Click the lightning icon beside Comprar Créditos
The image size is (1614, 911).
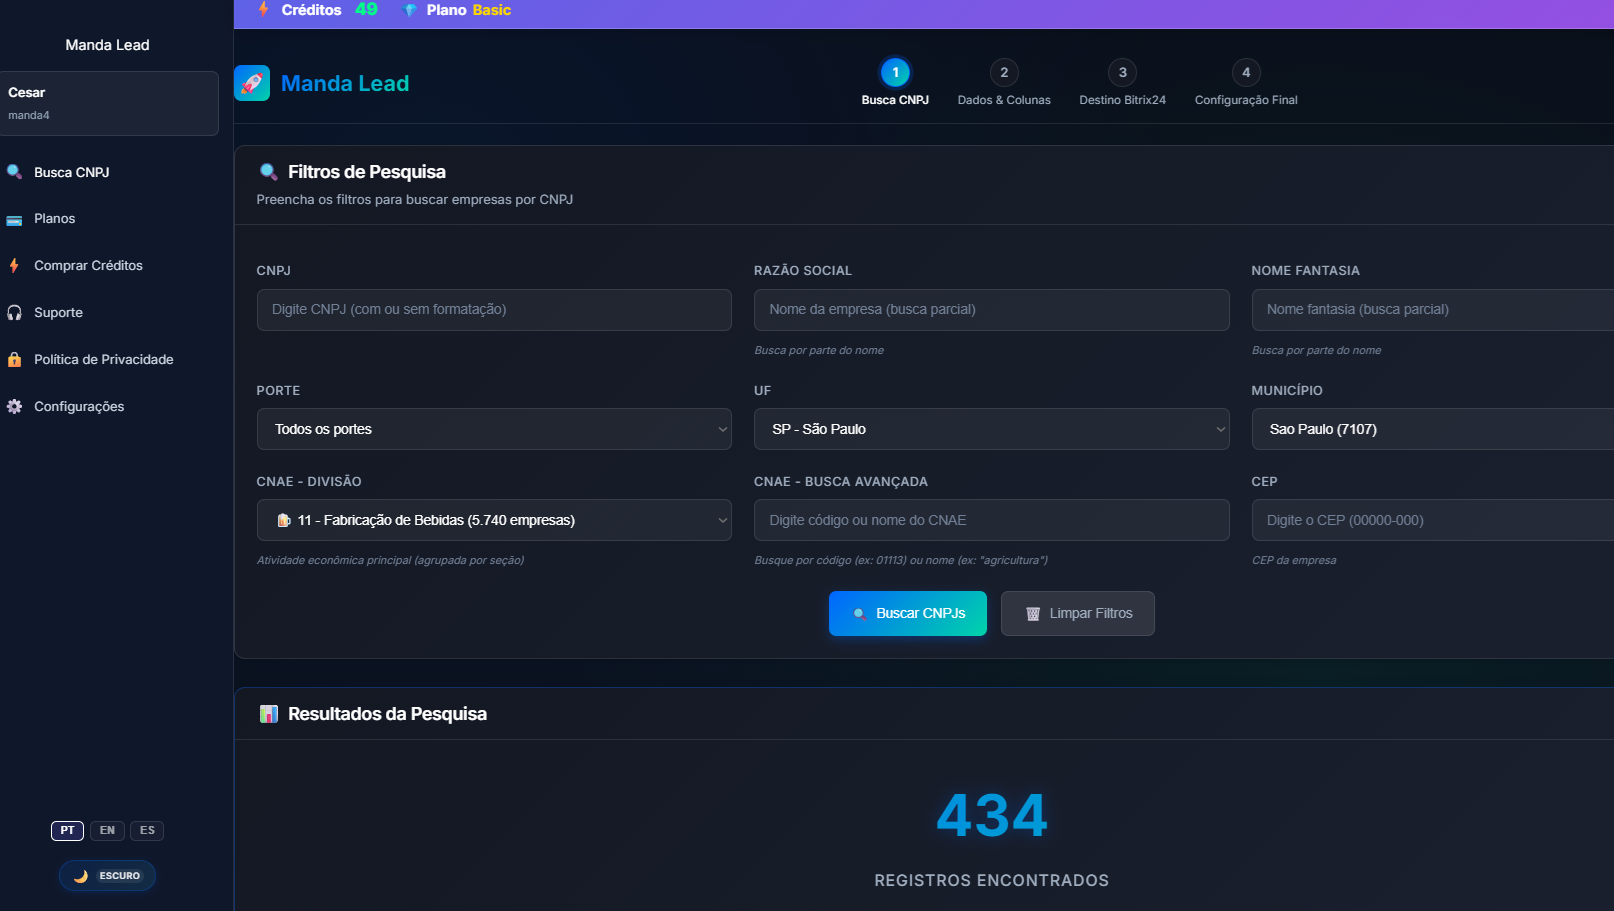coord(14,266)
